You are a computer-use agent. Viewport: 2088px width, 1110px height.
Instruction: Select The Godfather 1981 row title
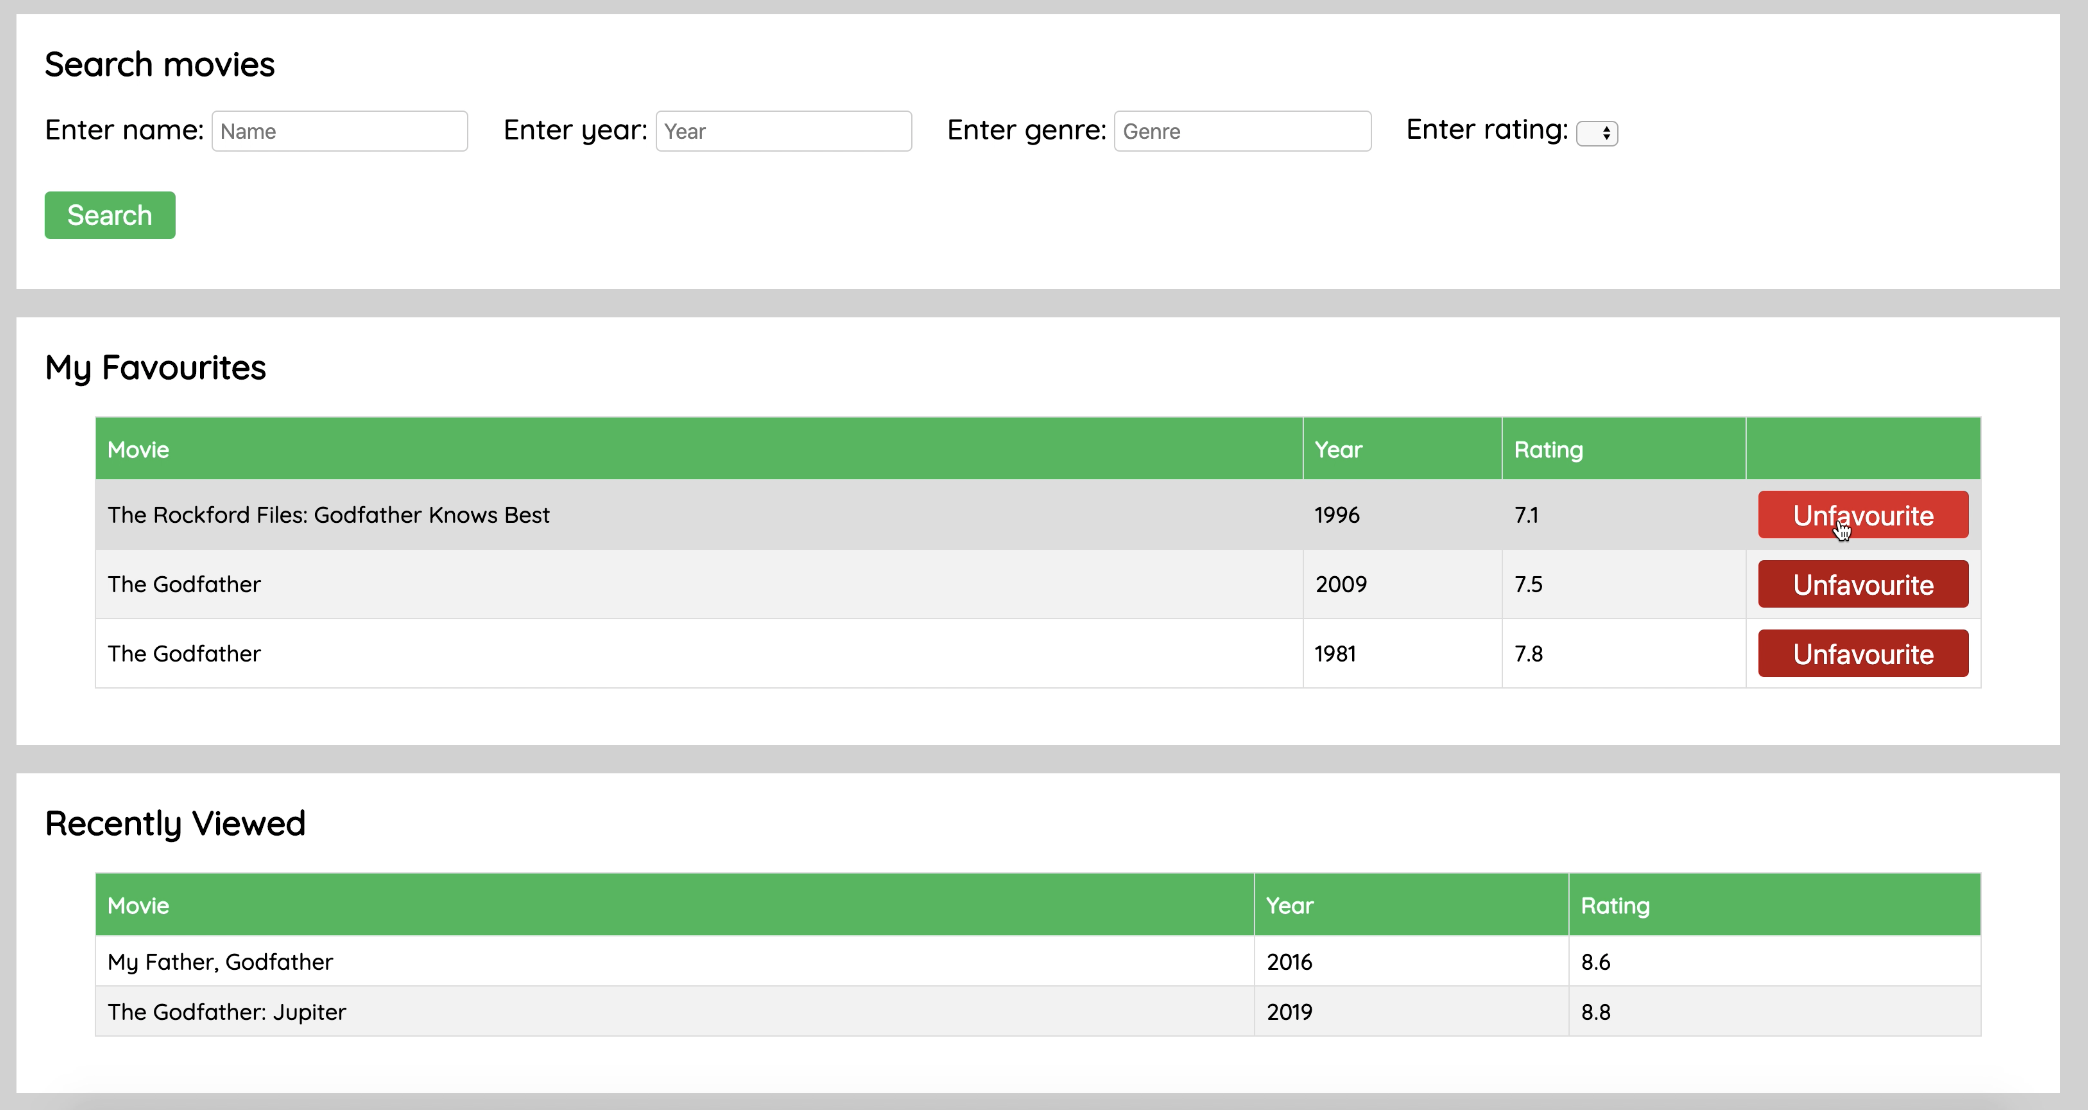pos(184,653)
